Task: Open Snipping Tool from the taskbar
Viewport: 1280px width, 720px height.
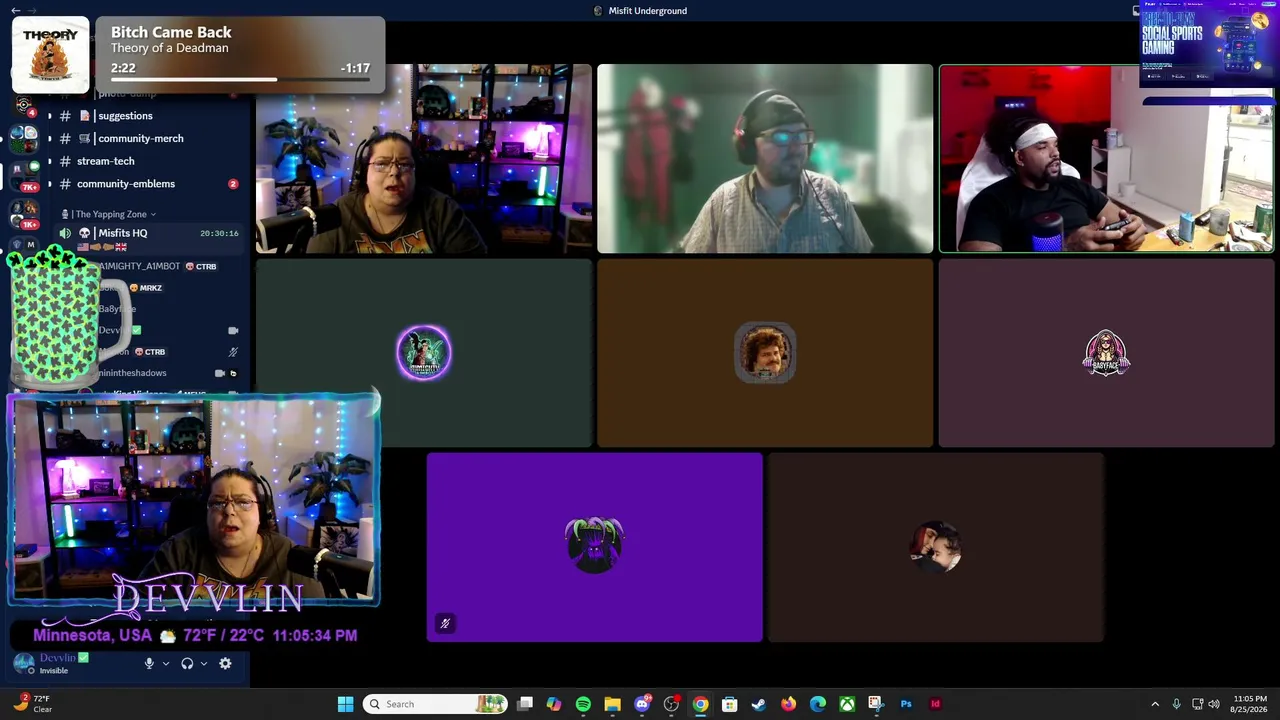Action: pyautogui.click(x=876, y=704)
